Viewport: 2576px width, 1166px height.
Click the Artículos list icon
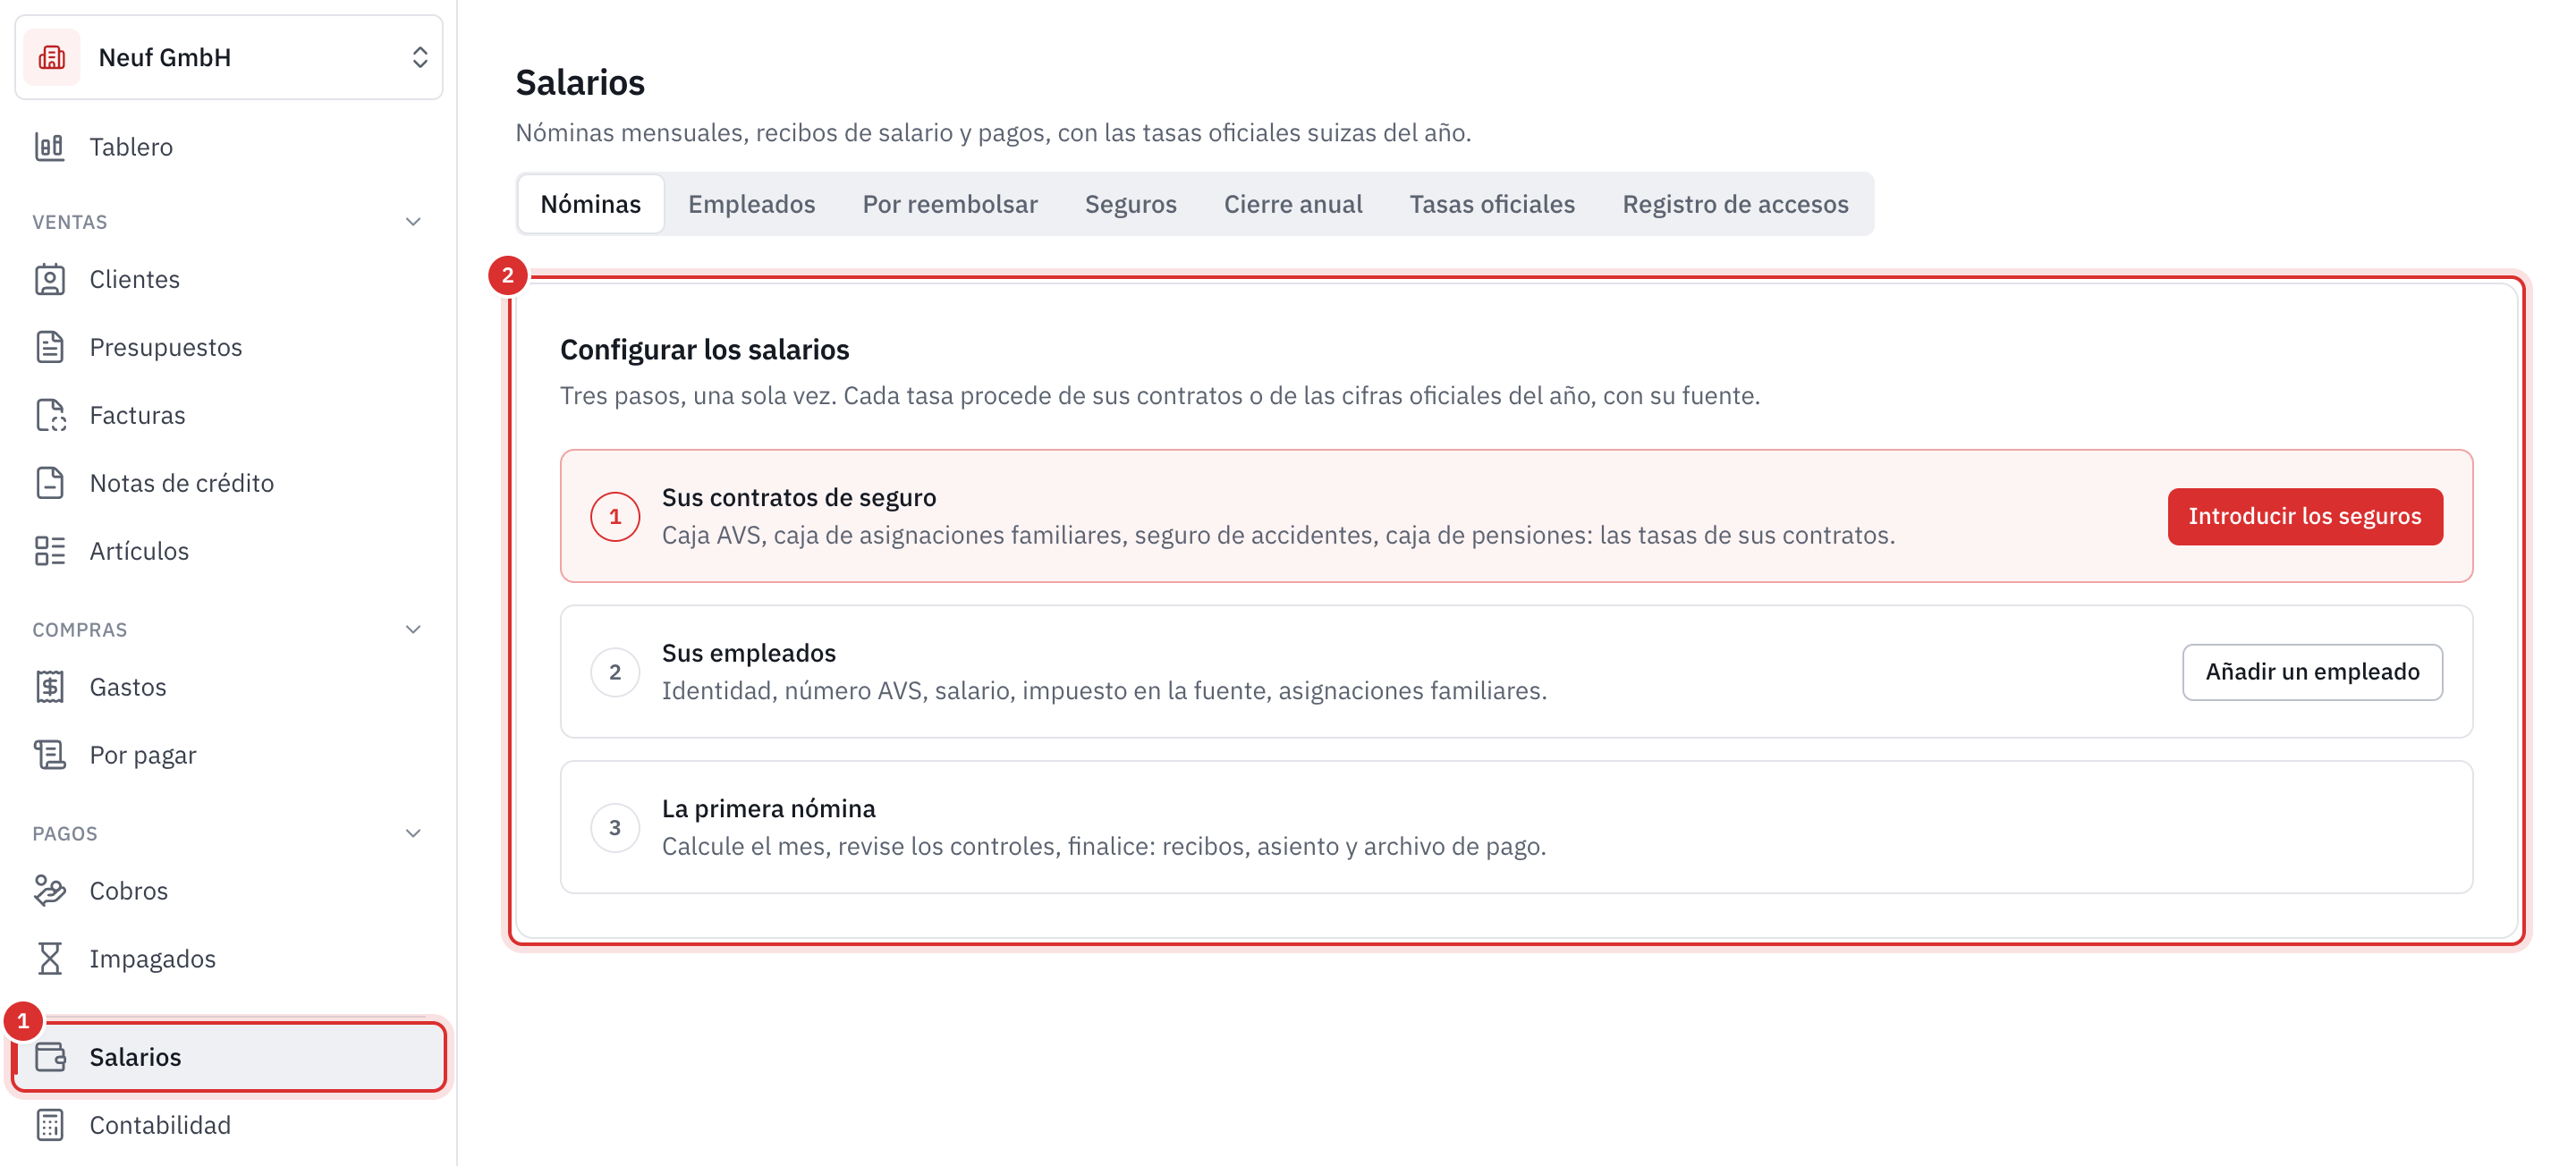click(49, 551)
